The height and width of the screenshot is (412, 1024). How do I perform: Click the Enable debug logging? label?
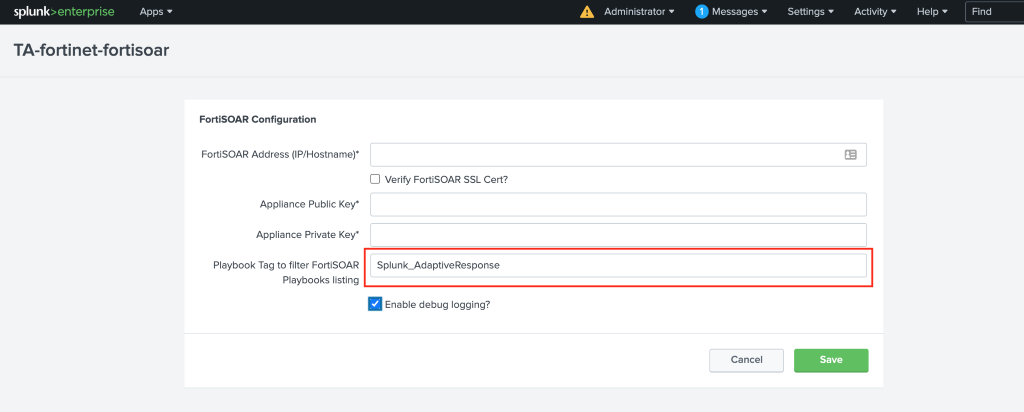(437, 304)
